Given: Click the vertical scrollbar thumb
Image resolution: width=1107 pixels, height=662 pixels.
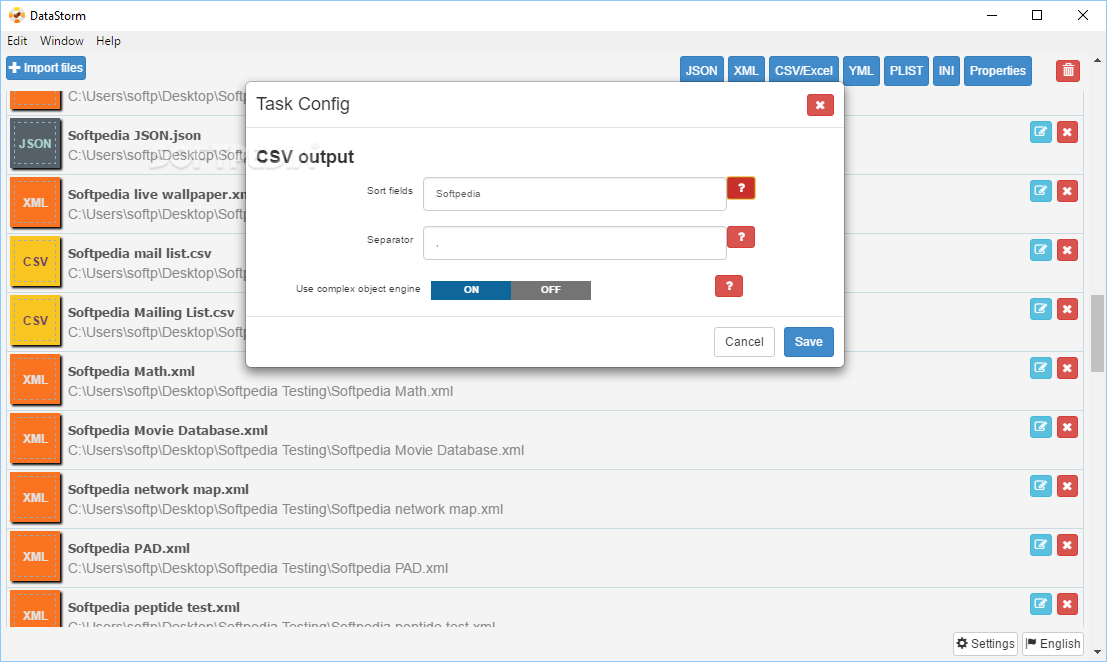Looking at the screenshot, I should point(1097,333).
